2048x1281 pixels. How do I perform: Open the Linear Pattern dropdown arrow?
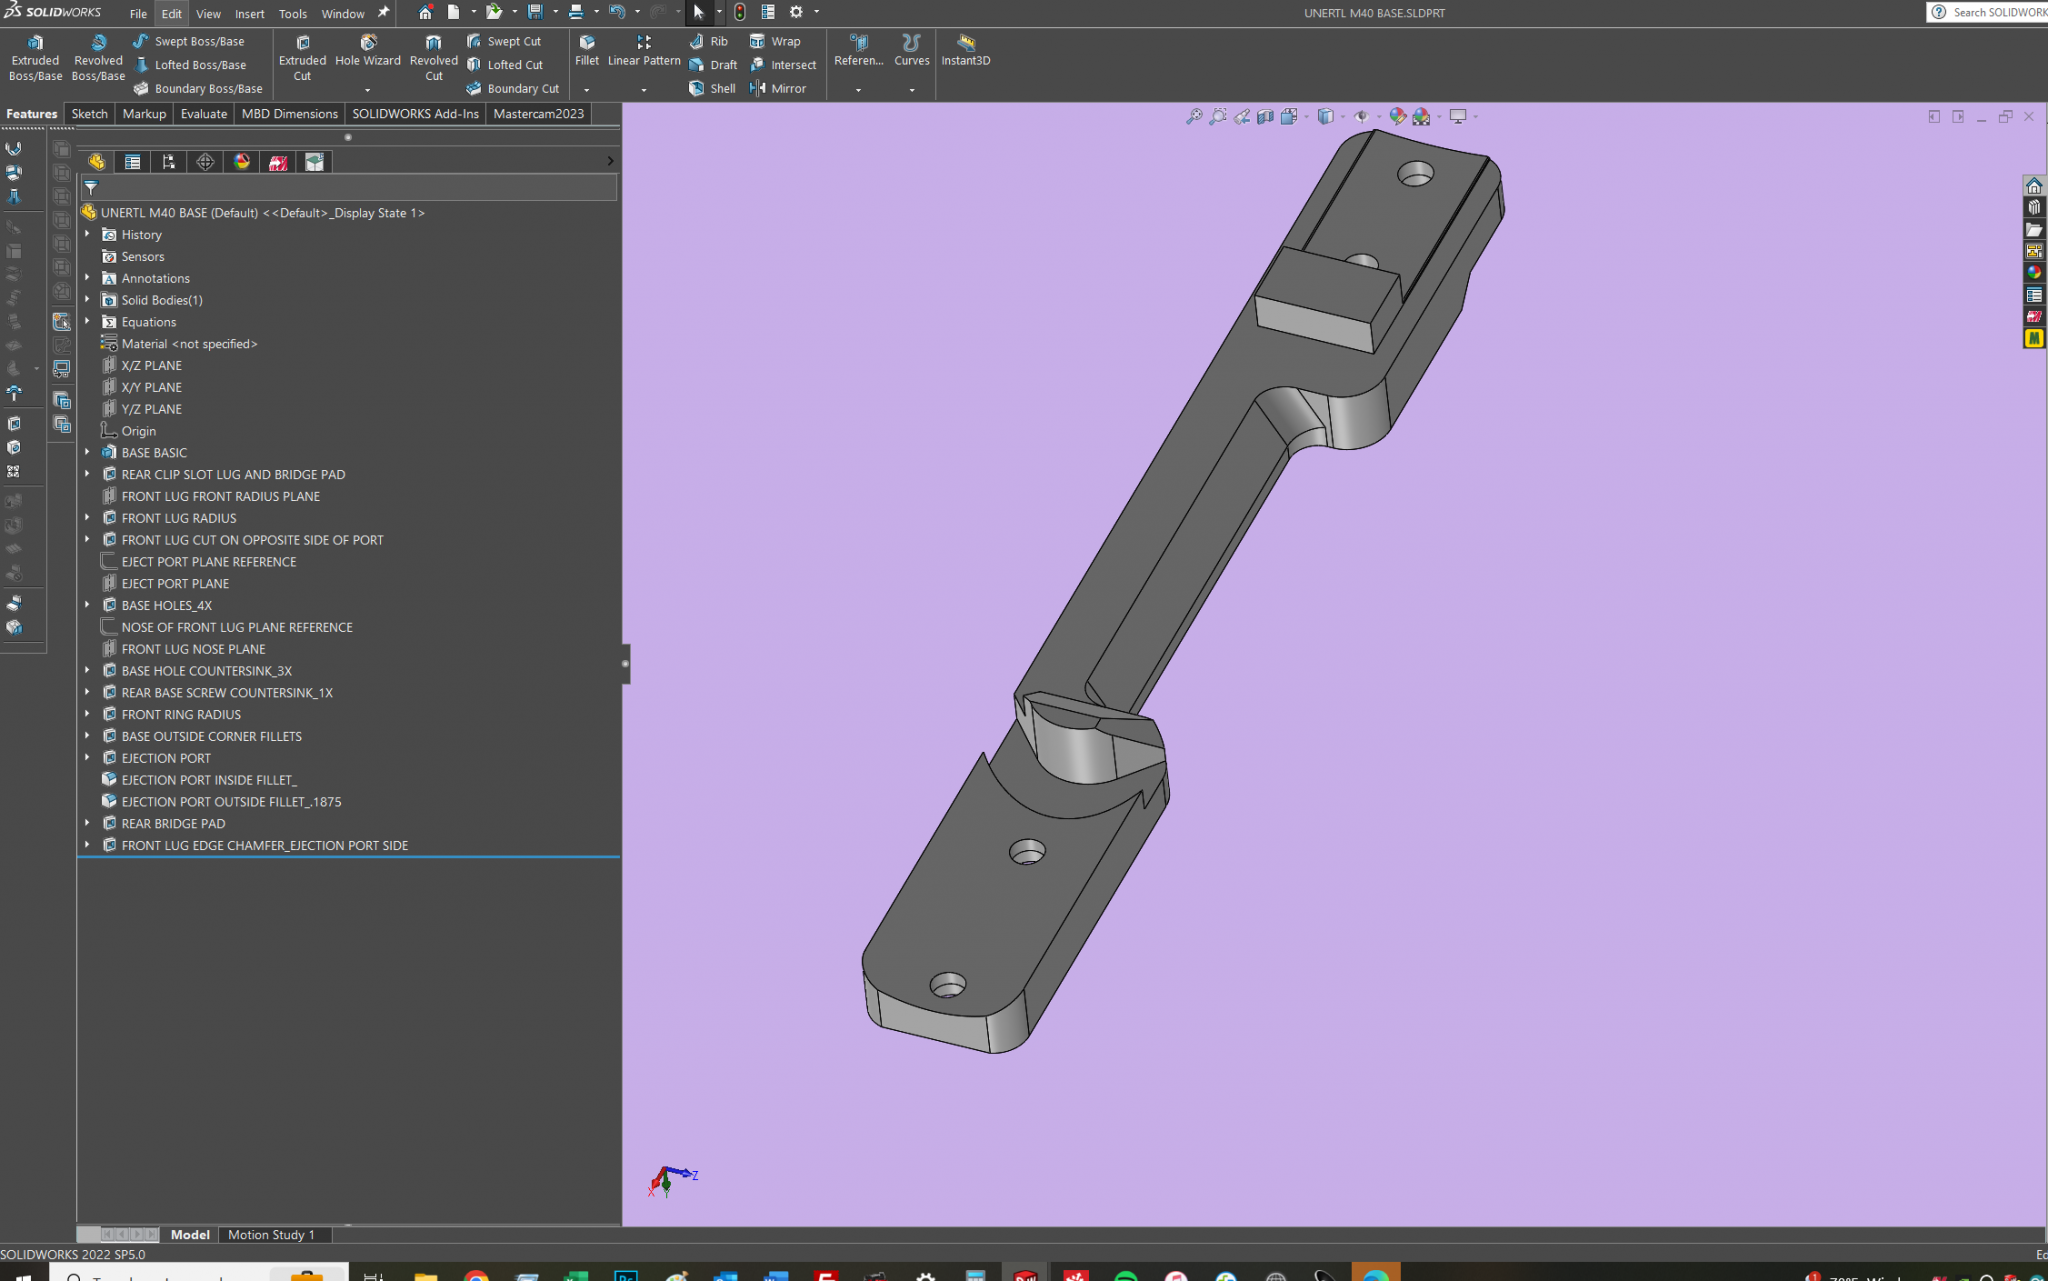643,90
